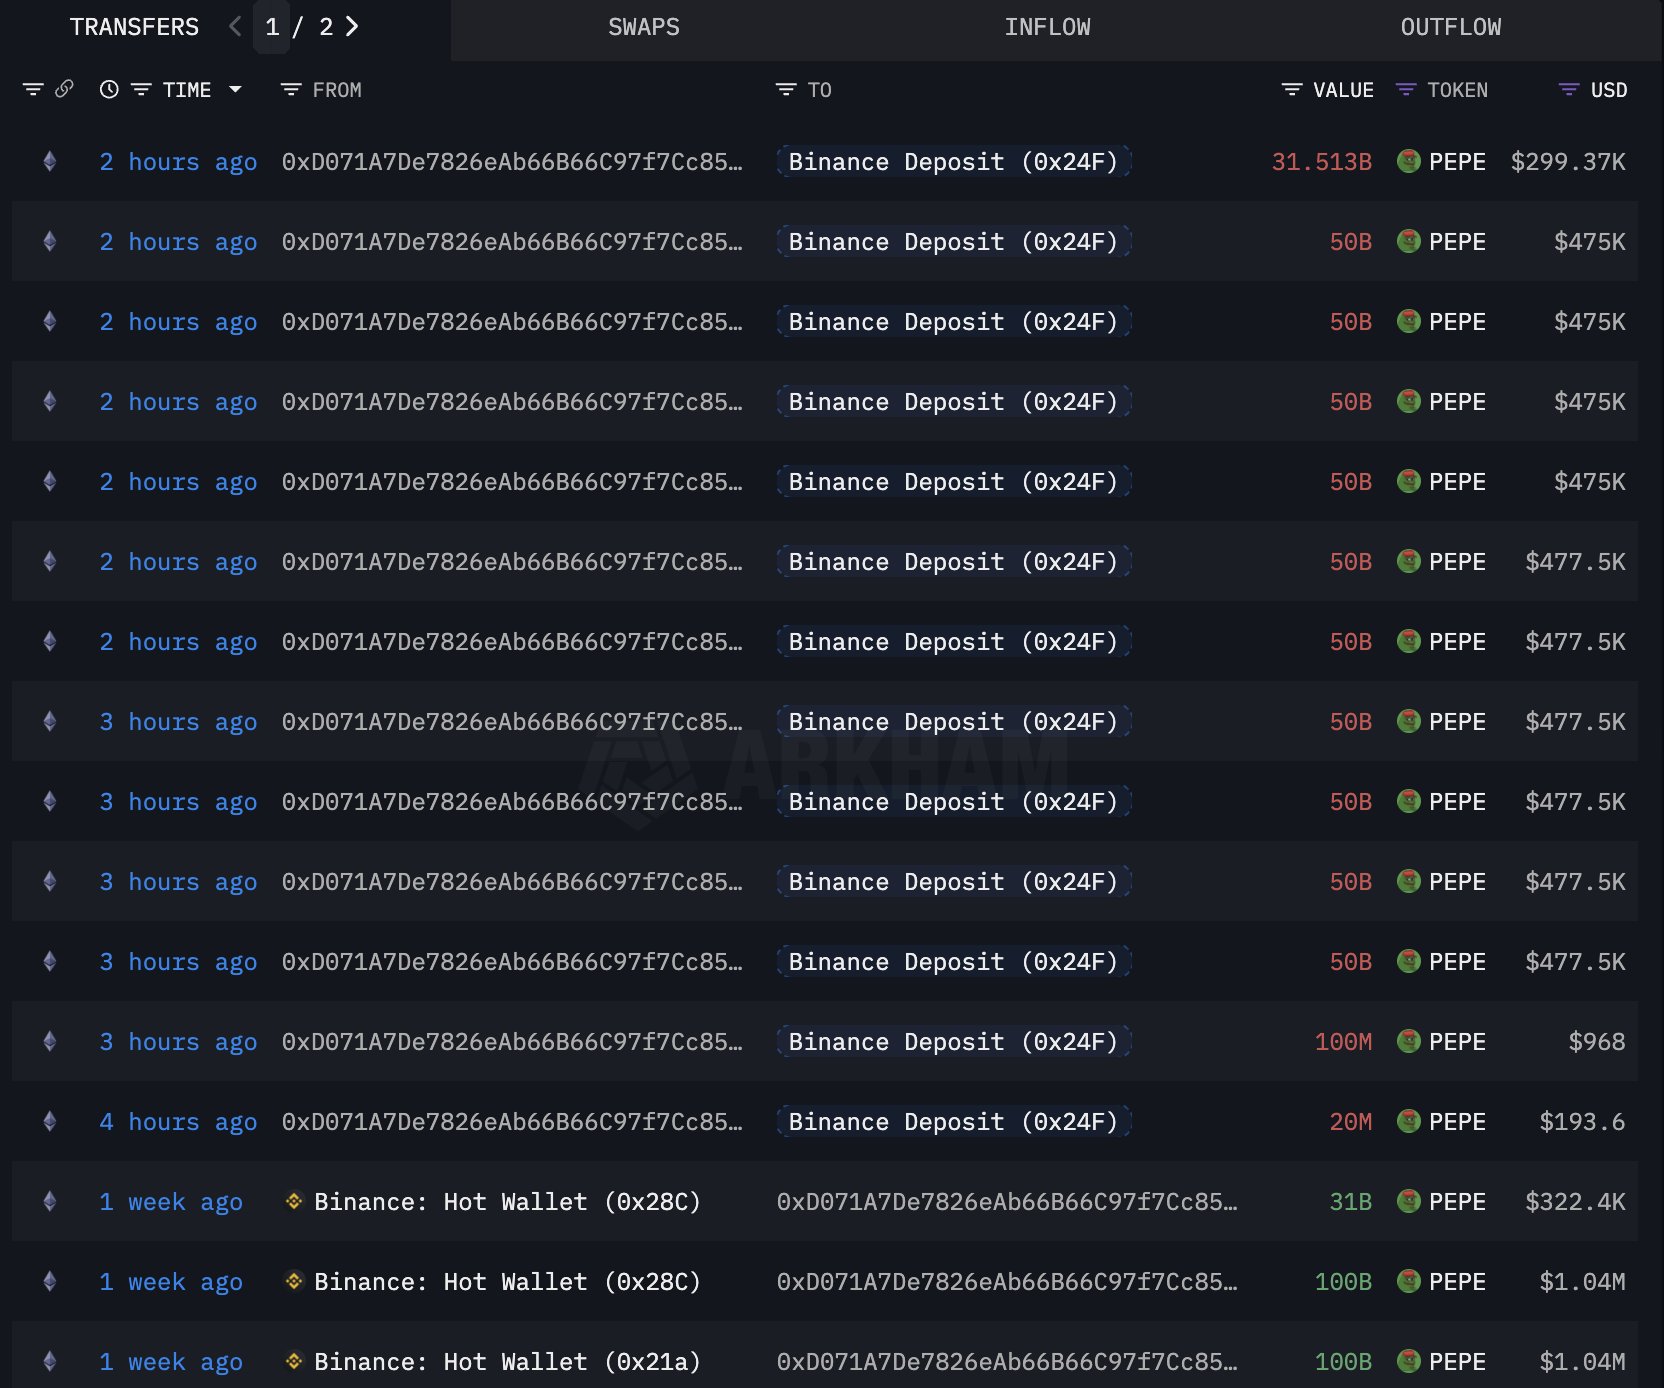Click PEPE token name on 20M row
Image resolution: width=1664 pixels, height=1388 pixels.
pos(1457,1122)
